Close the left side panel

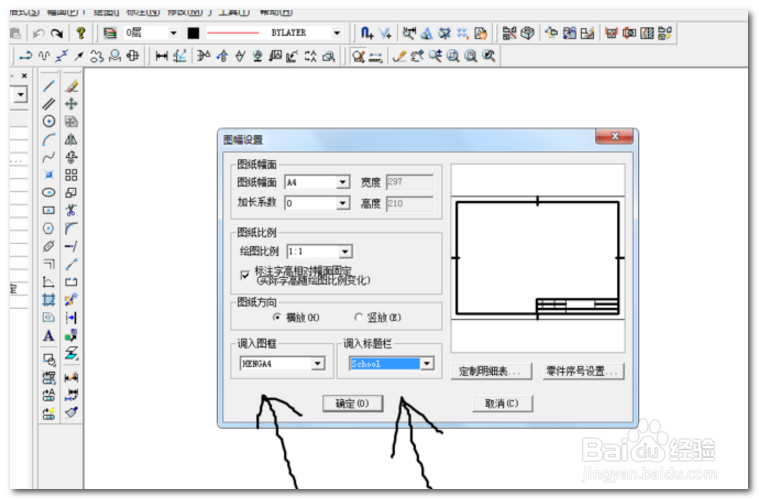pos(24,76)
